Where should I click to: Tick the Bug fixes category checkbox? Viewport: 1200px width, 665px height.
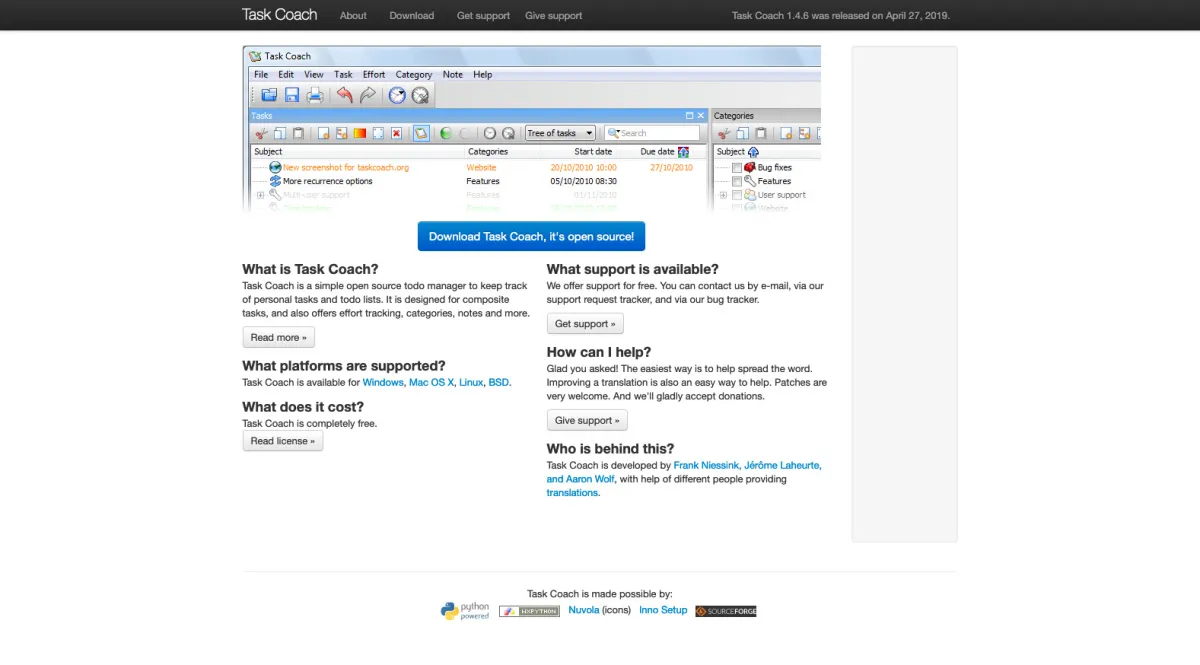tap(737, 168)
